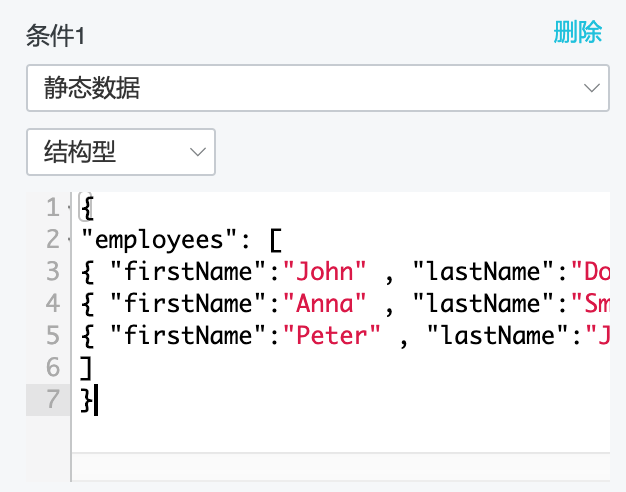
Task: Select highlighted line number 7 in gutter
Action: click(52, 398)
